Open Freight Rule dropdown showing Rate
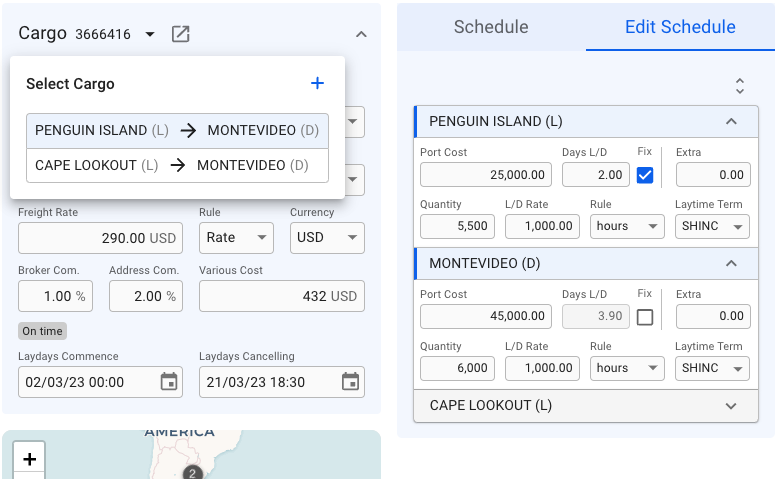The height and width of the screenshot is (479, 778). point(236,238)
